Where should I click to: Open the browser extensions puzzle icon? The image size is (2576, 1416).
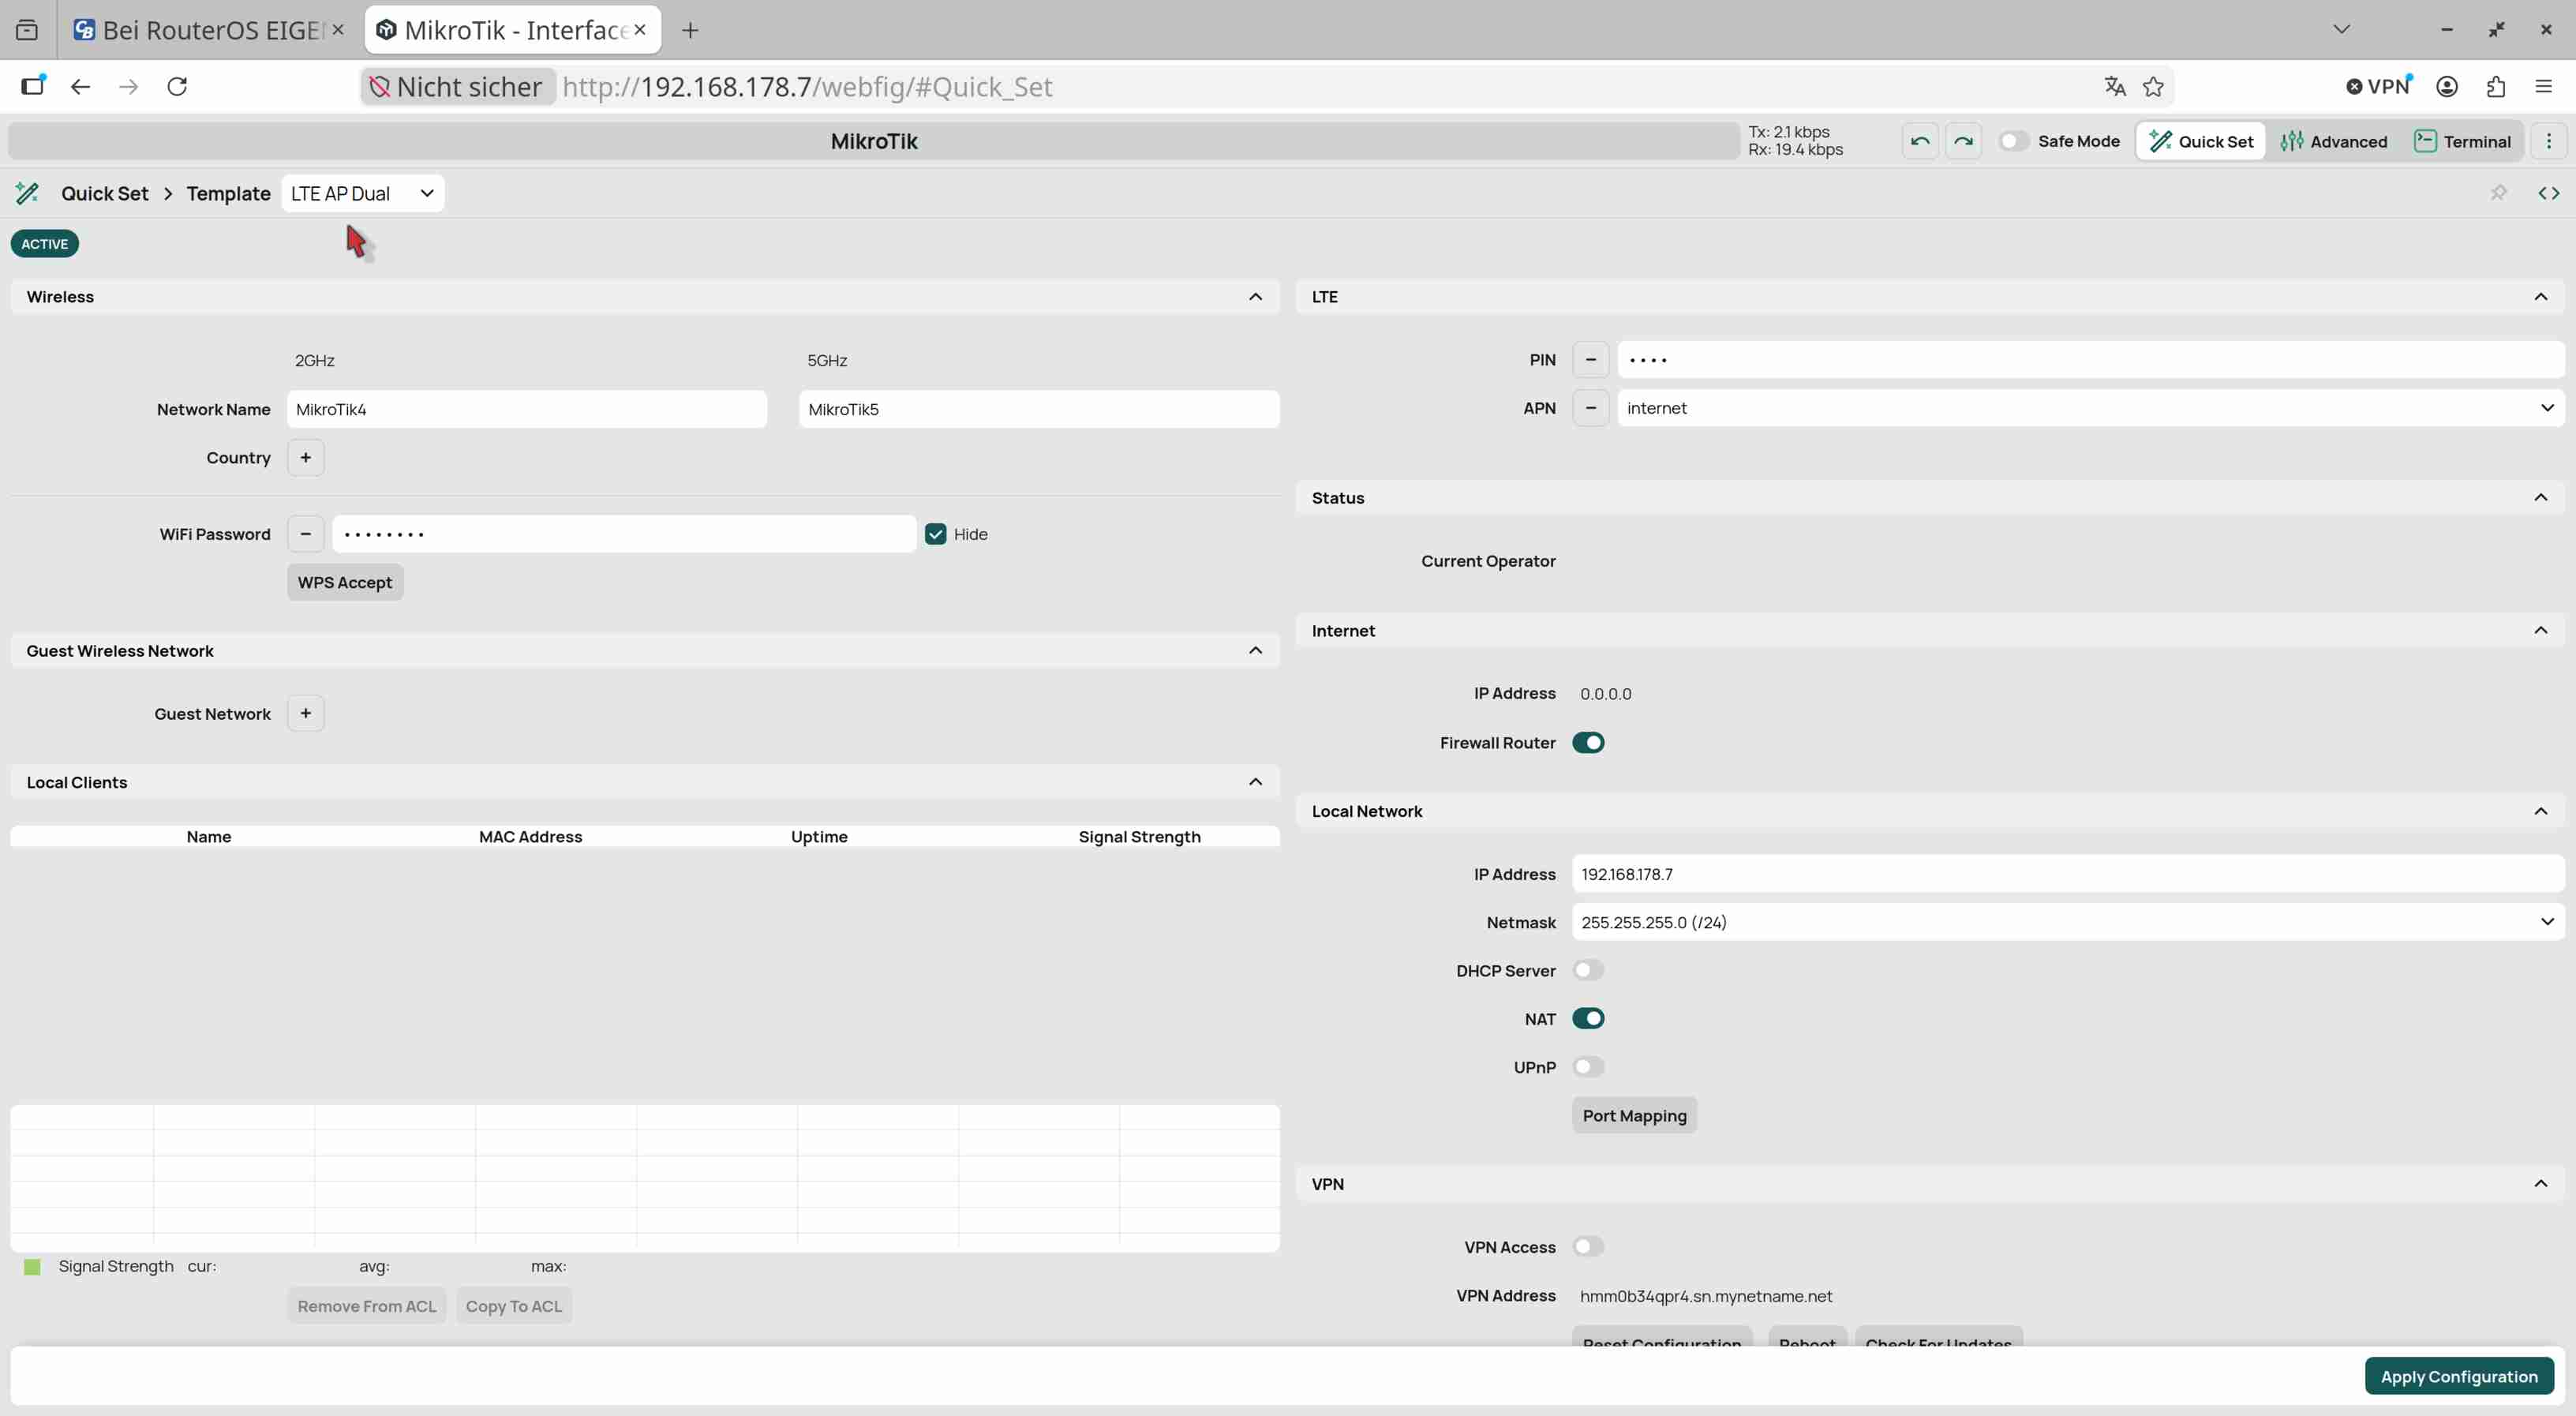pyautogui.click(x=2495, y=87)
